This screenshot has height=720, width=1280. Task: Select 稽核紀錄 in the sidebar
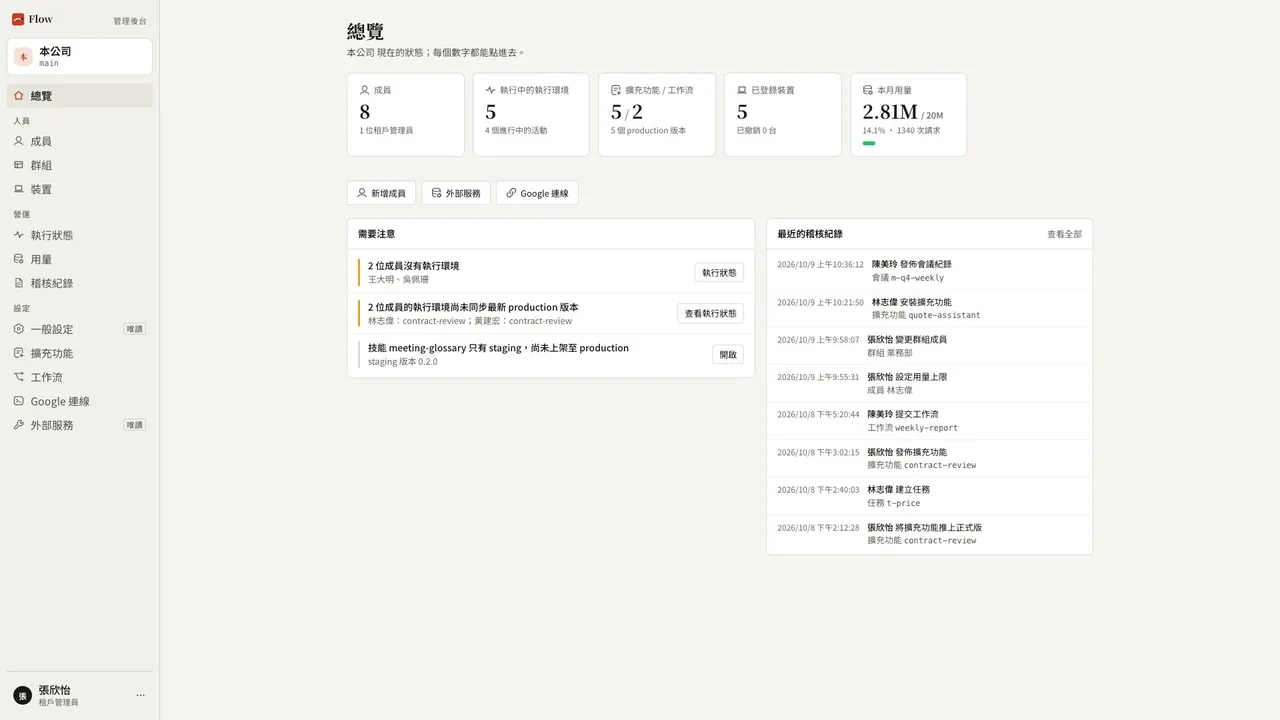click(x=80, y=283)
